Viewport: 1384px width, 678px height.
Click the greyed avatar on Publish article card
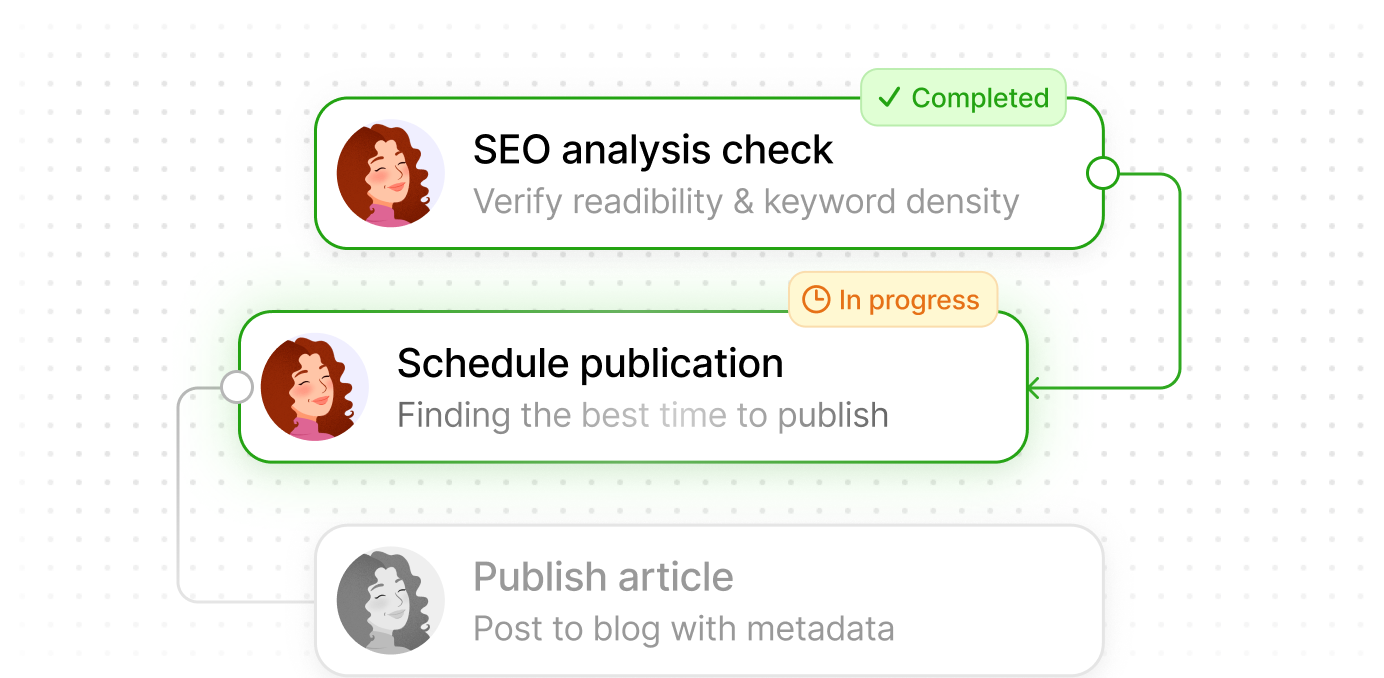click(x=390, y=600)
